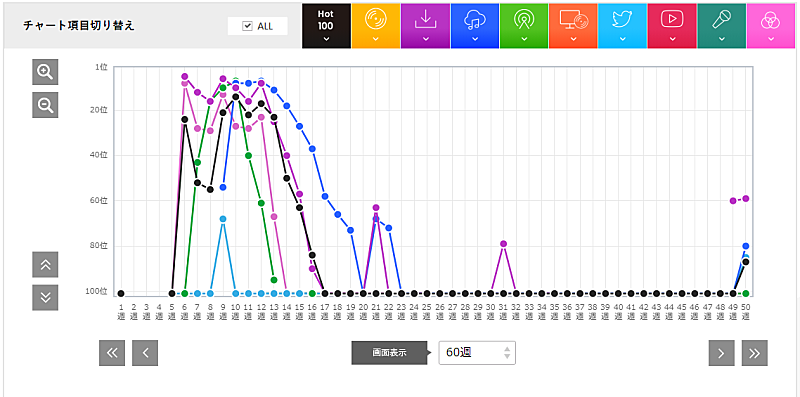The width and height of the screenshot is (800, 397).
Task: Select the green data point at week 7
Action: [x=197, y=162]
